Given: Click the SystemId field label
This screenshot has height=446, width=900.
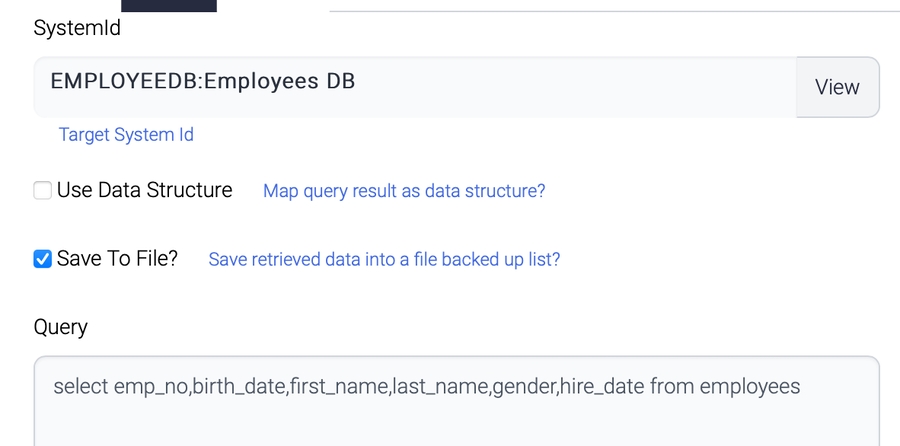Looking at the screenshot, I should (x=77, y=28).
